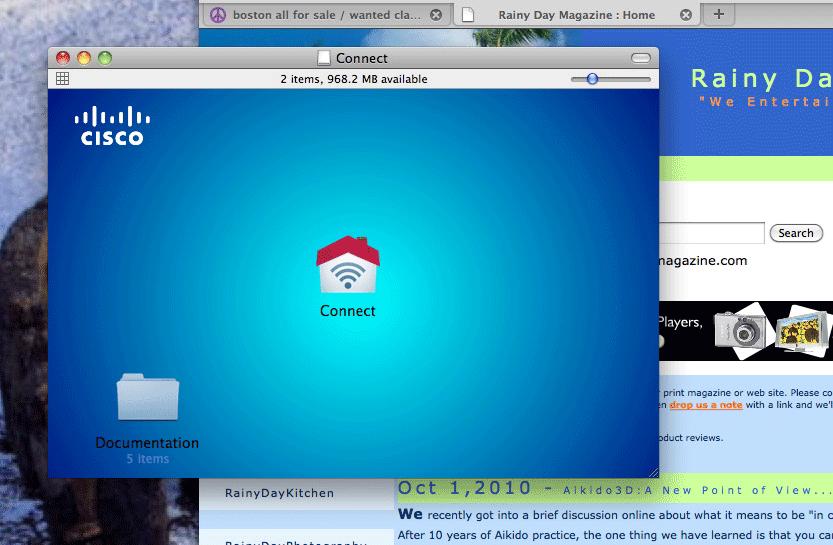Close the Connect Finder window
This screenshot has width=833, height=545.
(x=63, y=58)
